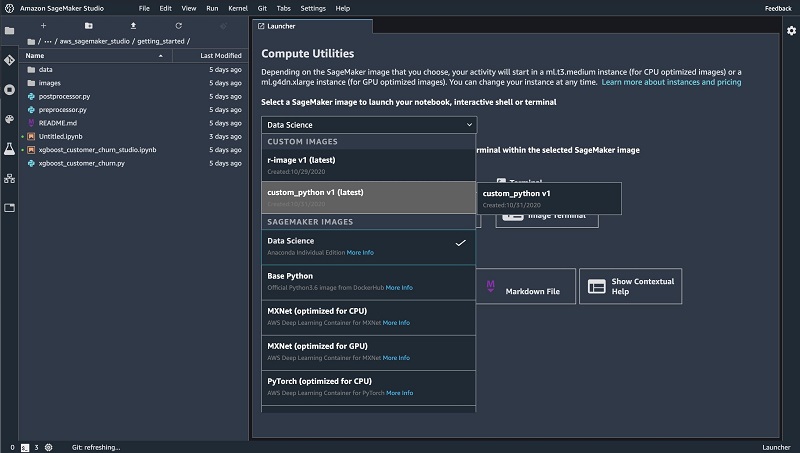Select r-image v1 (latest) custom image

pyautogui.click(x=368, y=165)
